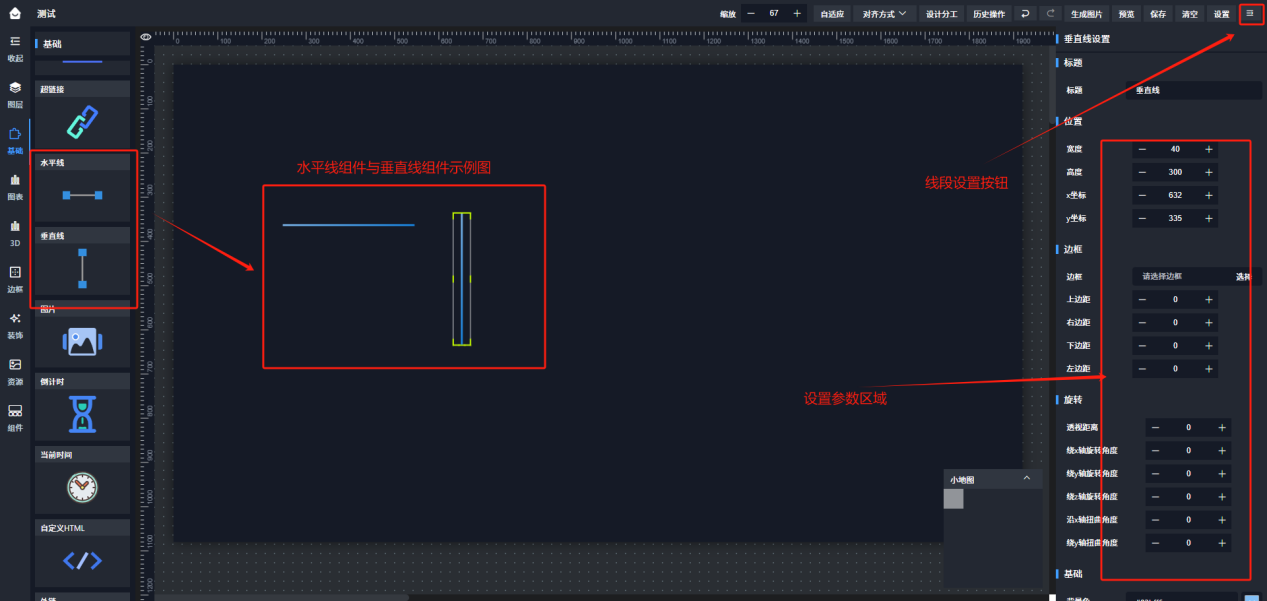Decrease the 缩放 zoom level
This screenshot has height=601, width=1267.
[751, 14]
